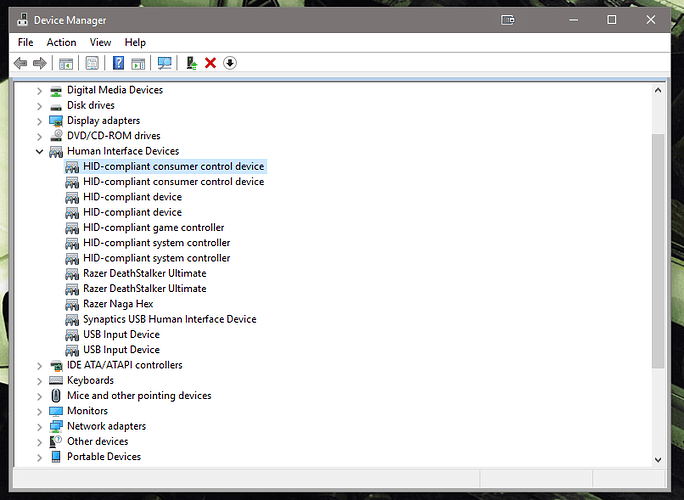684x500 pixels.
Task: Click Show/Hide console tree toolbar icon
Action: point(66,63)
